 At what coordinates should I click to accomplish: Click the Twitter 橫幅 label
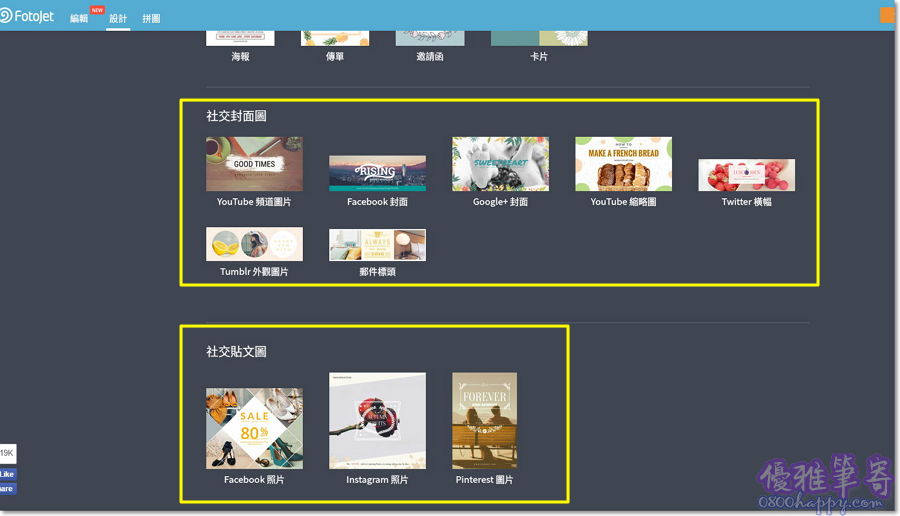coord(746,202)
